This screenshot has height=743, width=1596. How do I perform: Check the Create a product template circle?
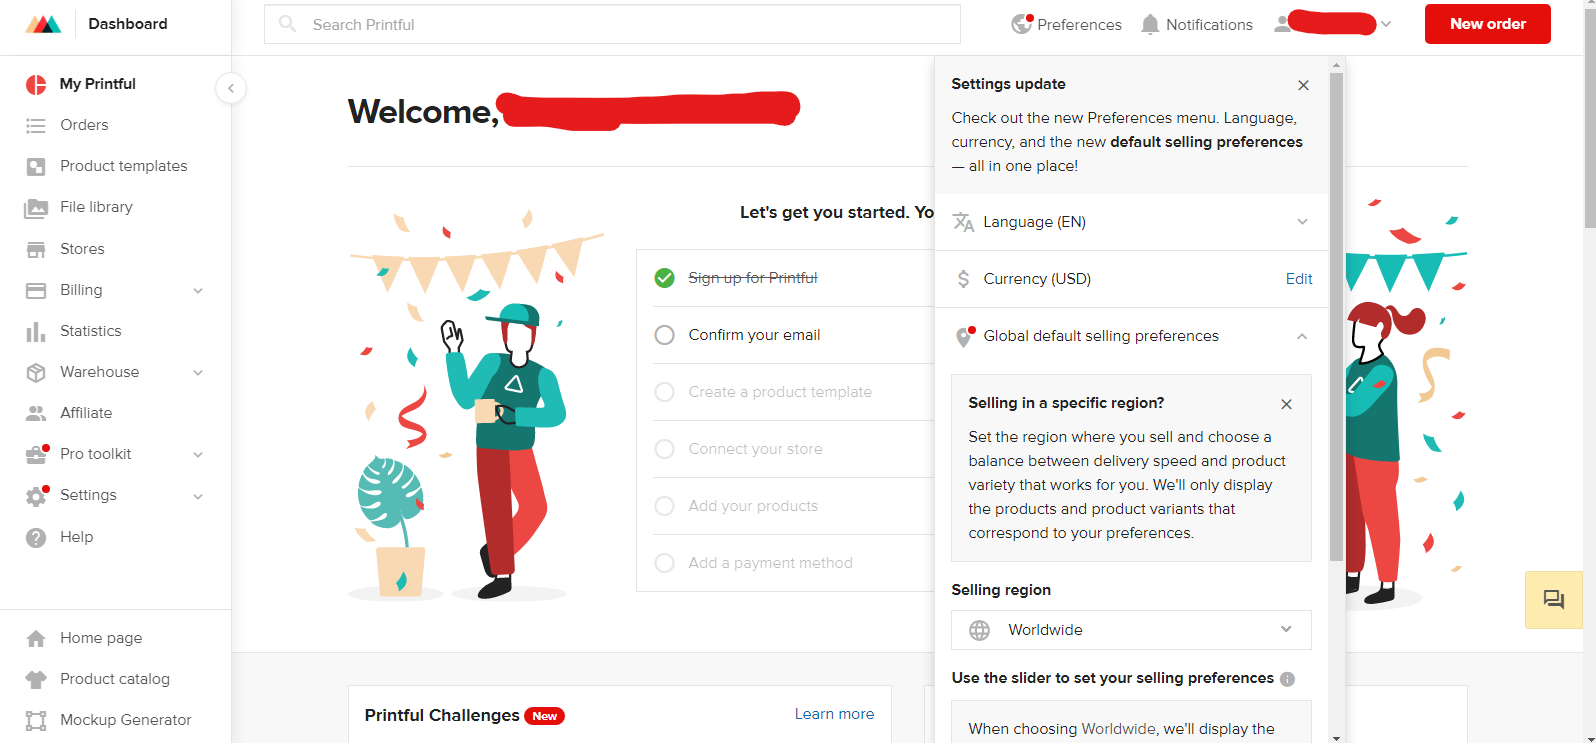point(664,392)
